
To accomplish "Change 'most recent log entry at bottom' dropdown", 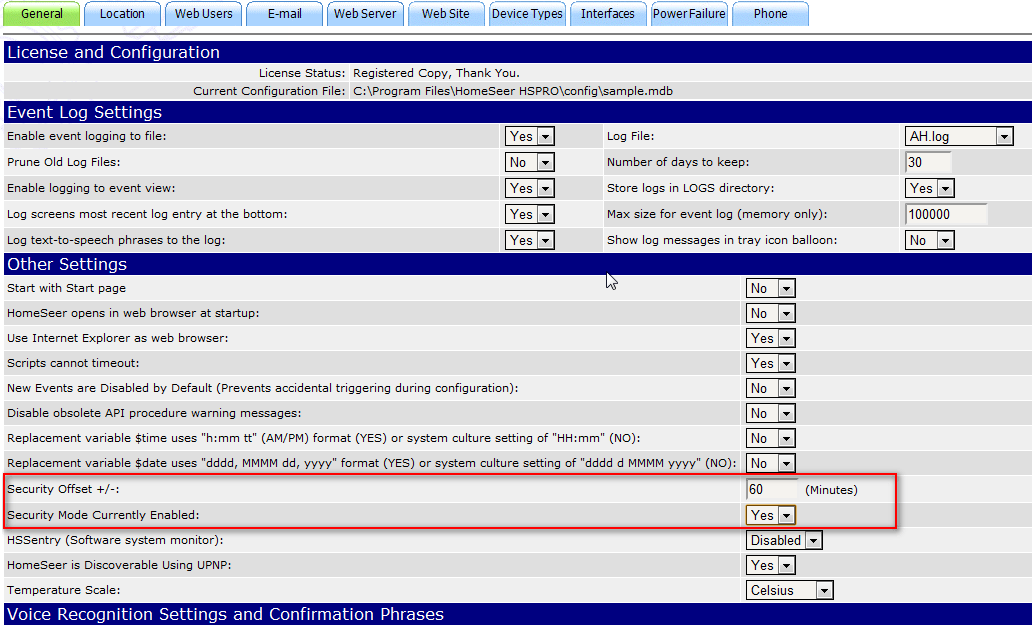I will pyautogui.click(x=530, y=214).
